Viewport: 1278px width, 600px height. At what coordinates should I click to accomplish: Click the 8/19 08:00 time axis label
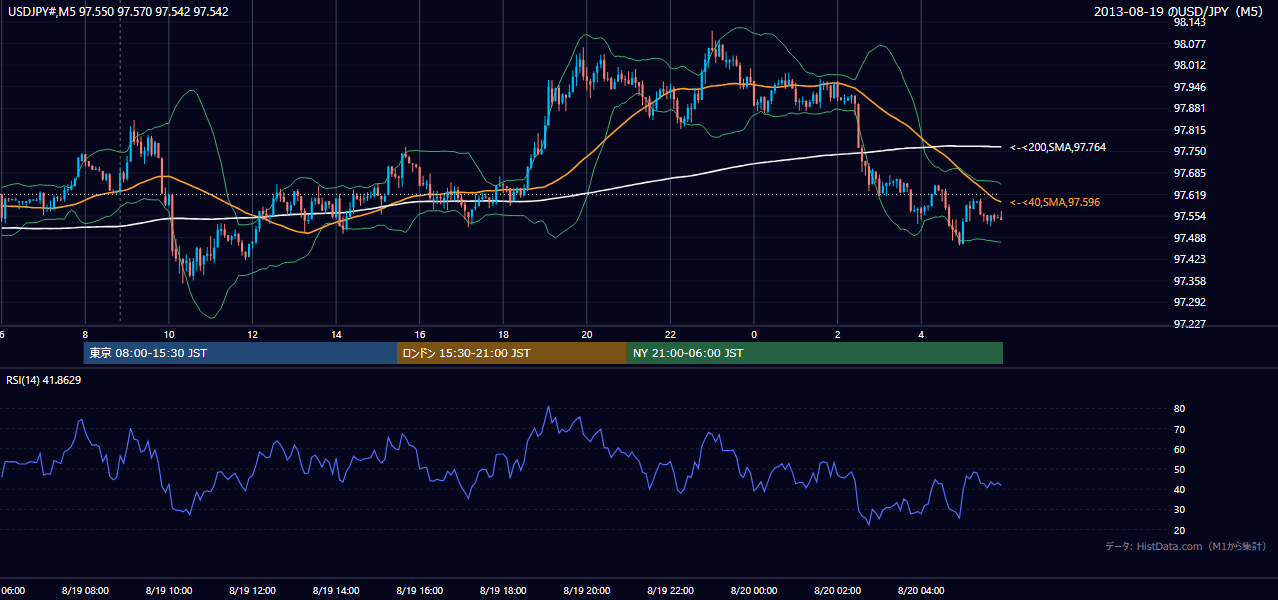[85, 591]
